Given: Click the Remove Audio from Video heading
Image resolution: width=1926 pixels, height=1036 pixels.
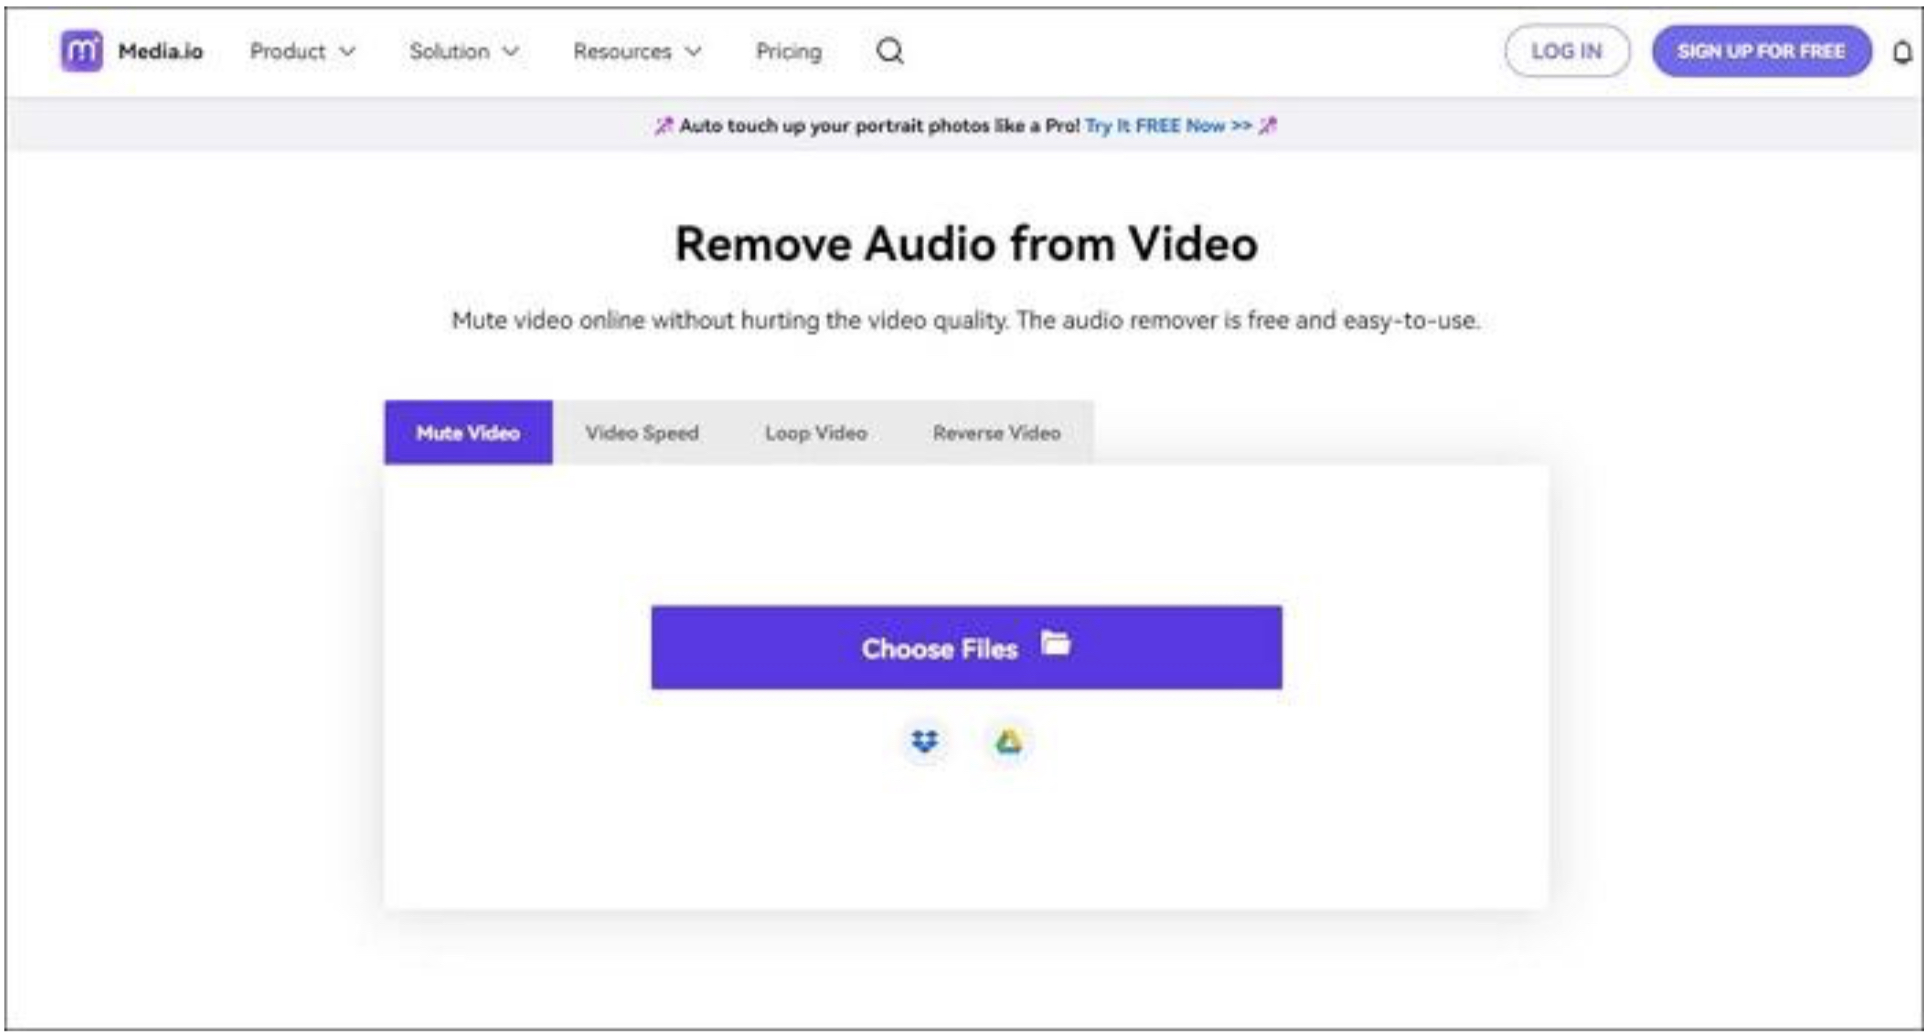Looking at the screenshot, I should coord(966,244).
